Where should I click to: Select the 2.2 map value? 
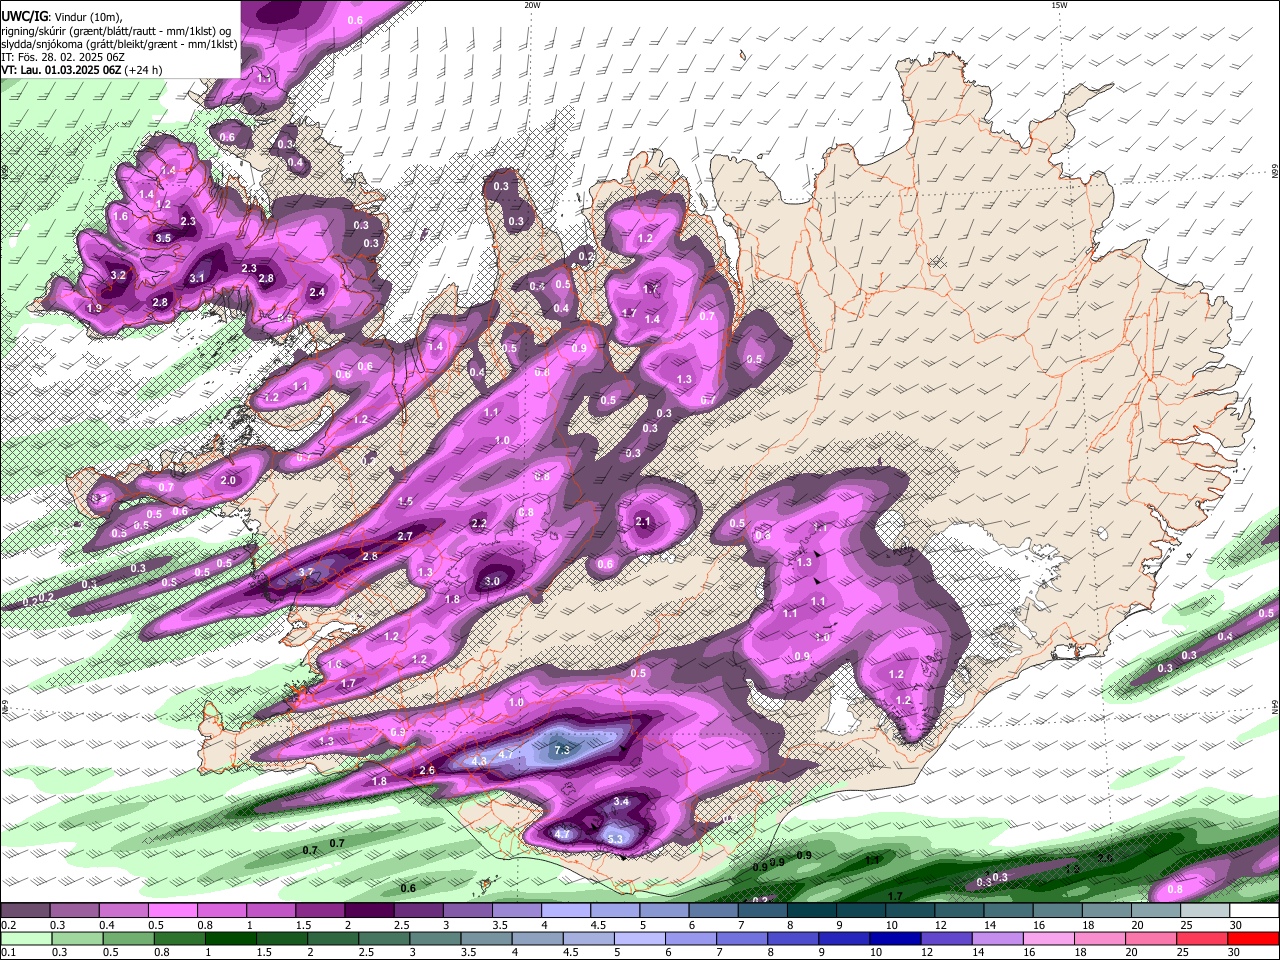pos(478,523)
